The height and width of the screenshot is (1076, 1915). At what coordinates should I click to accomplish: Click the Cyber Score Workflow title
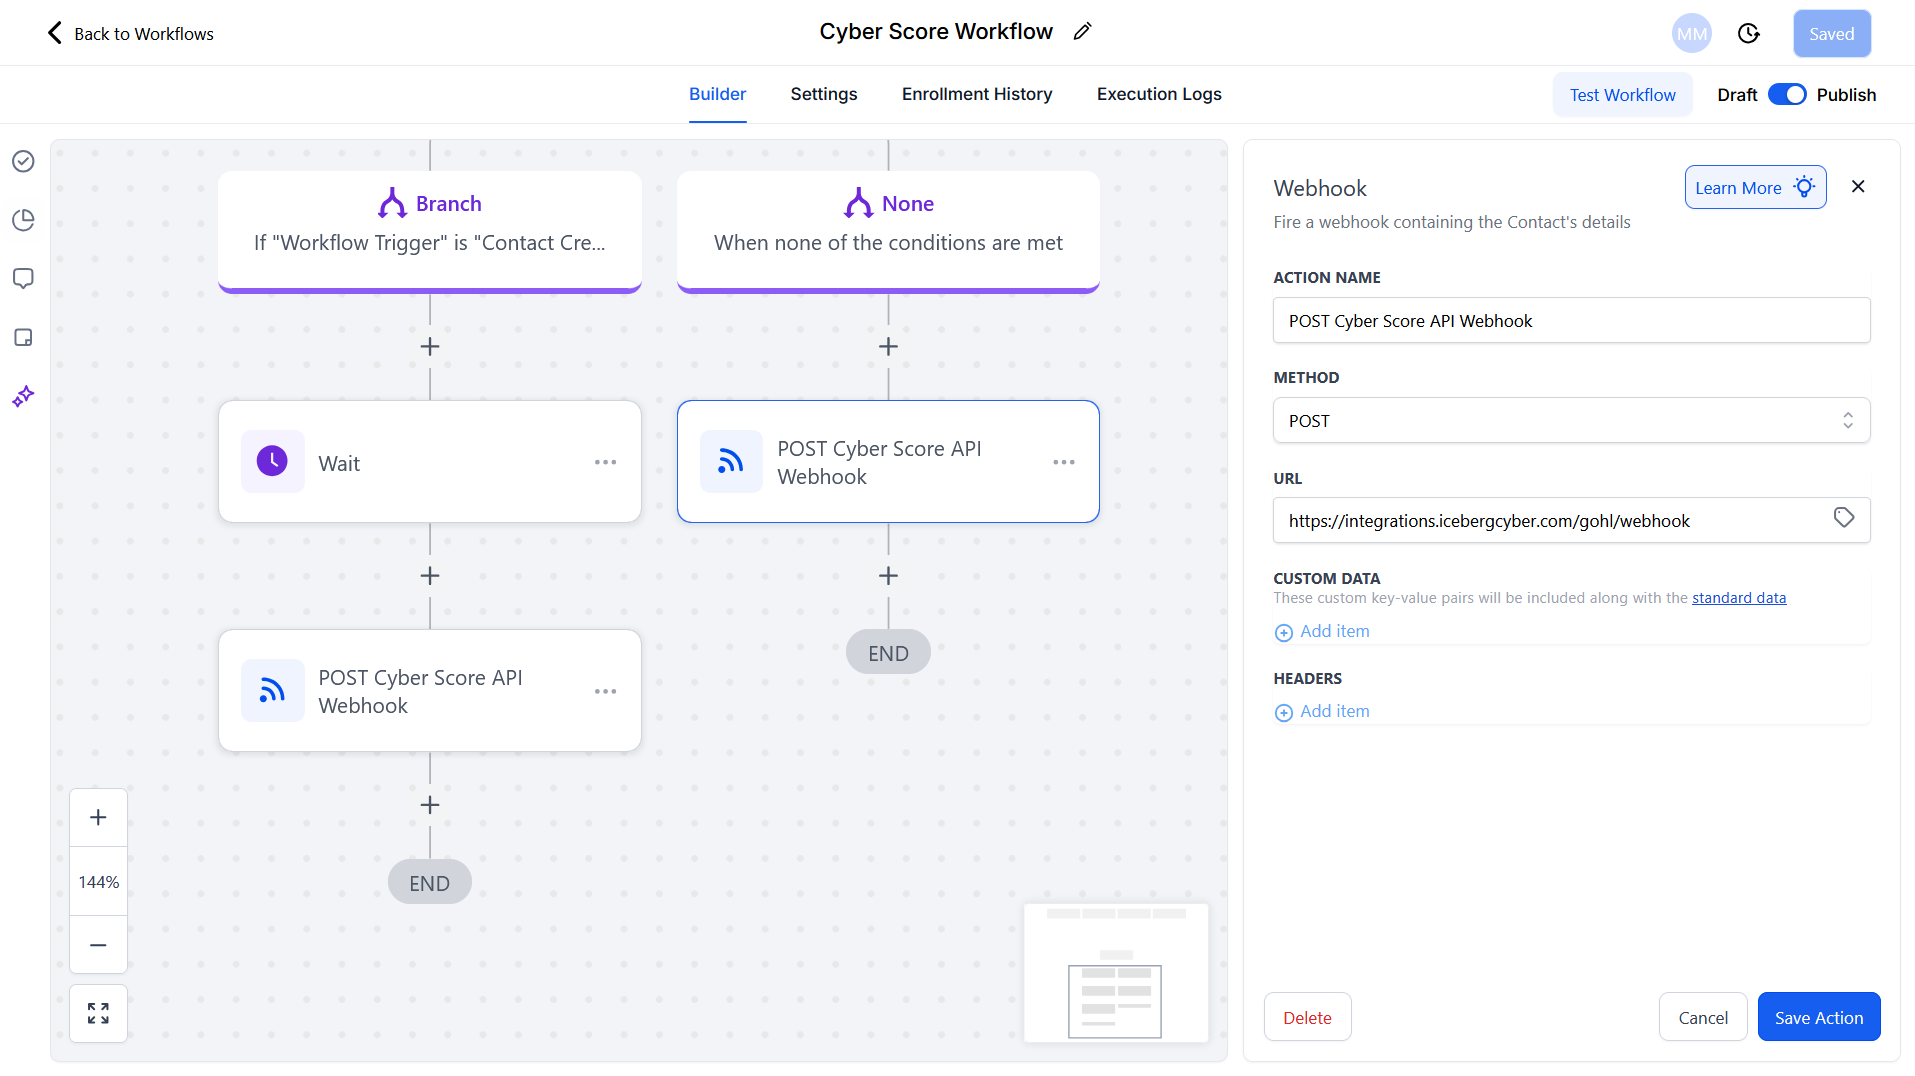936,32
